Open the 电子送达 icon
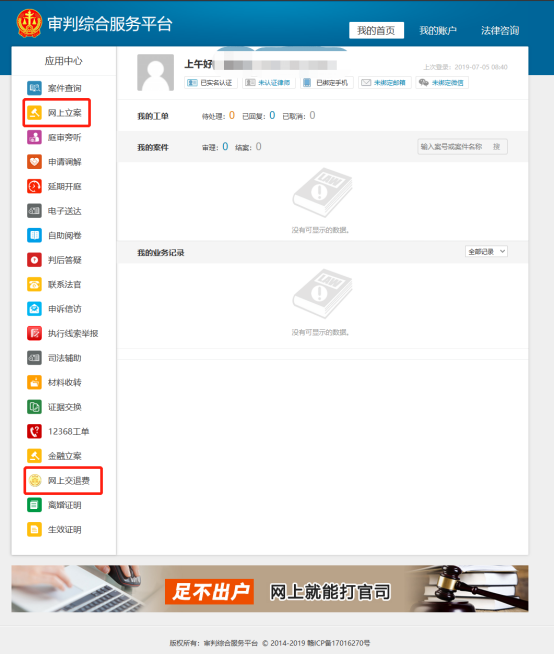 tap(34, 211)
